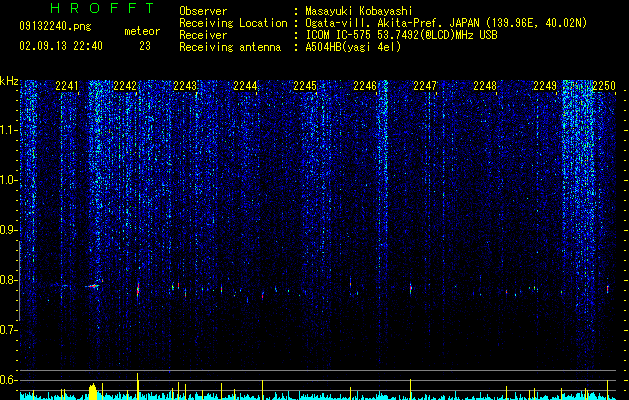Select the filename 09132240.png
Screen dimensions: 629x400
point(55,27)
